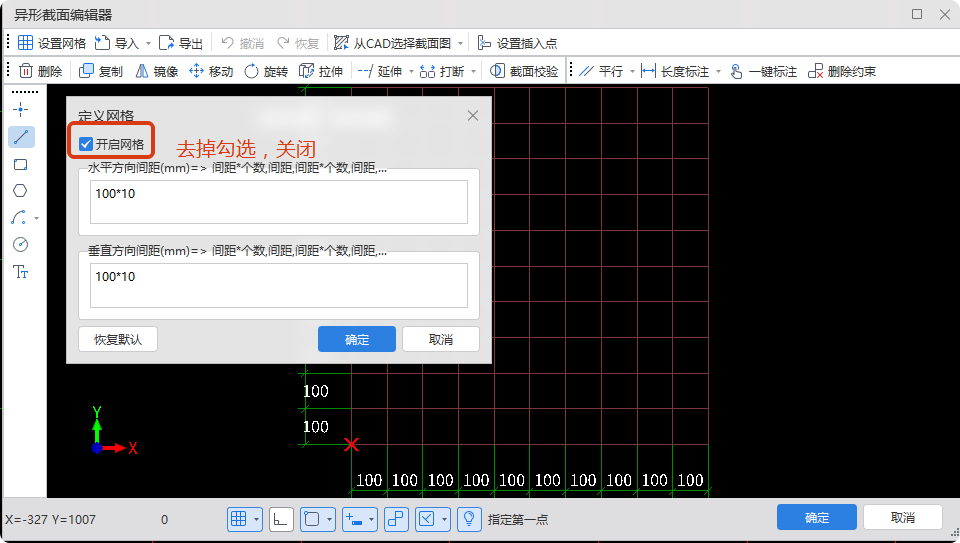Select the text annotation tool
Screen dimensions: 960x543
click(x=21, y=272)
